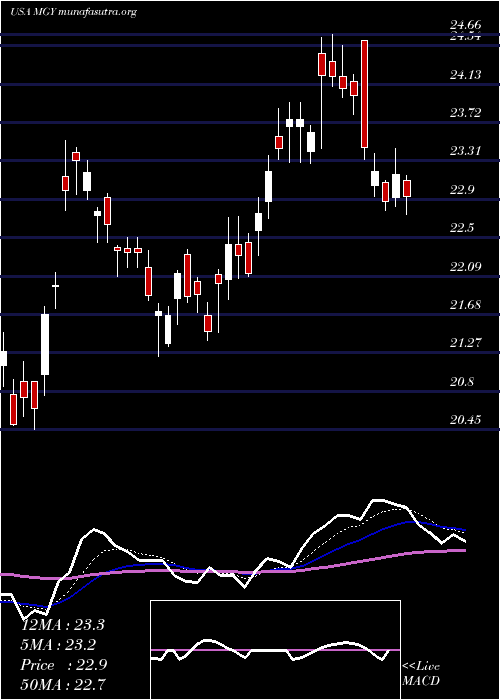Select the 21.68 price axis label
500x700 pixels.
466,305
